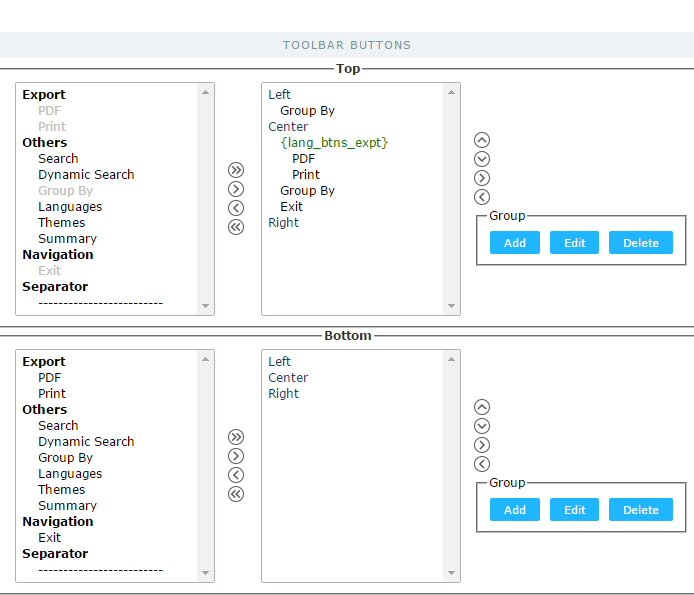Edit the group in the Bottom section
Screen dimensions: 694x595
point(574,510)
